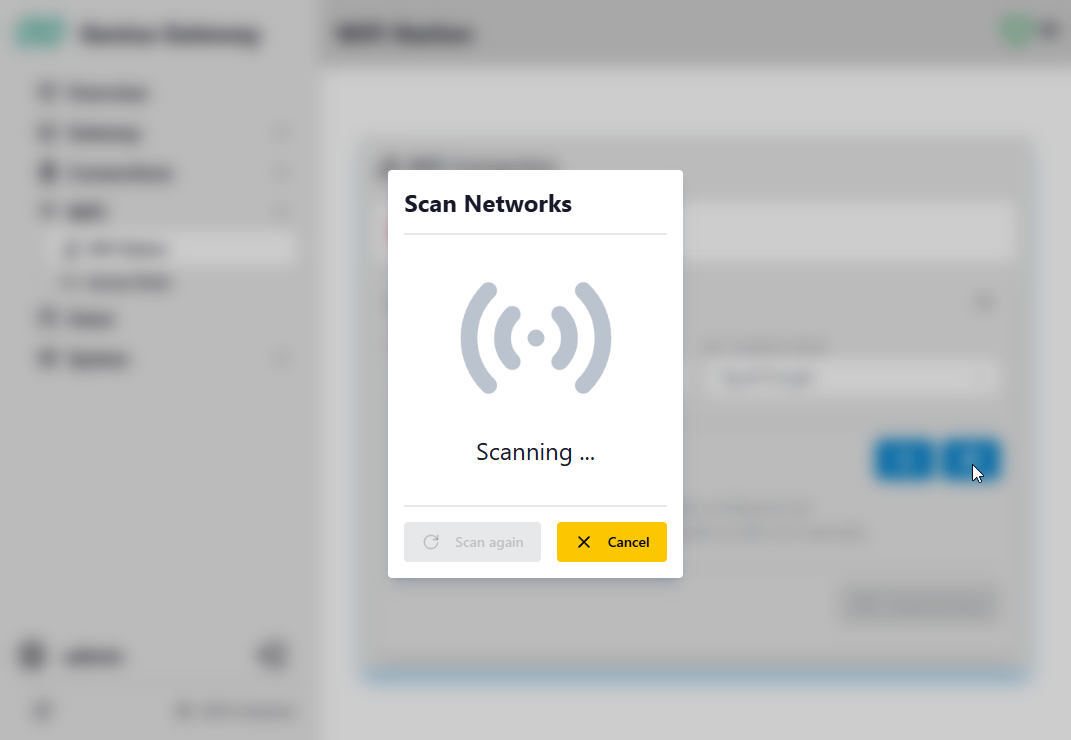Click the blurred green logo in sidebar header
The height and width of the screenshot is (740, 1071).
coord(40,33)
